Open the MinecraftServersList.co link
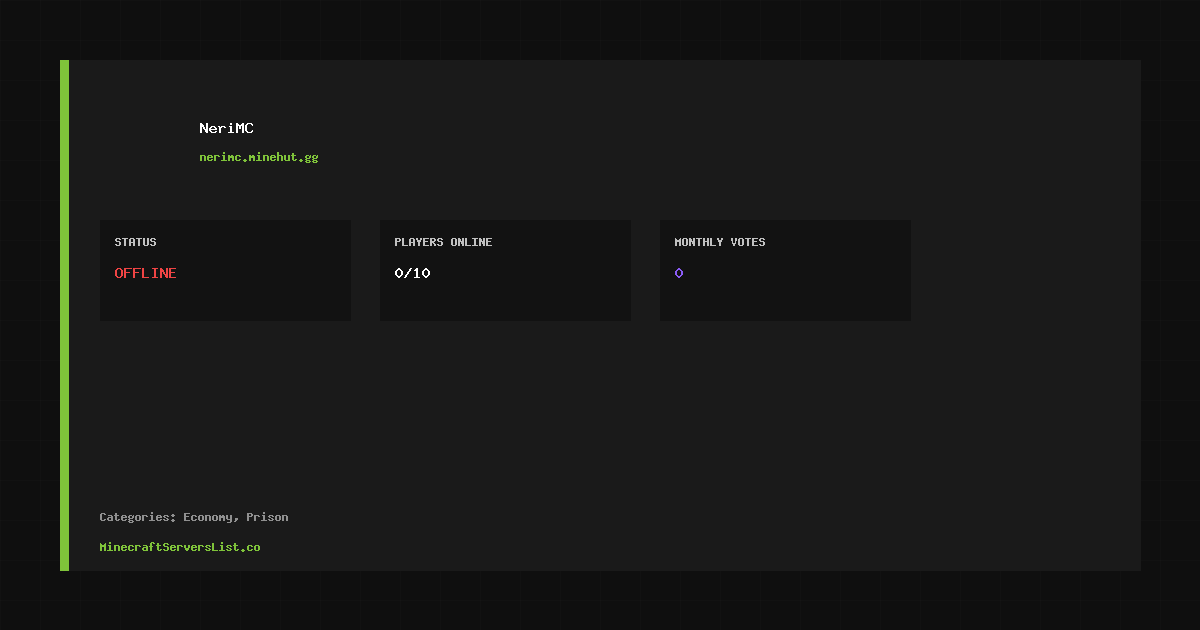The width and height of the screenshot is (1200, 630). (x=180, y=547)
